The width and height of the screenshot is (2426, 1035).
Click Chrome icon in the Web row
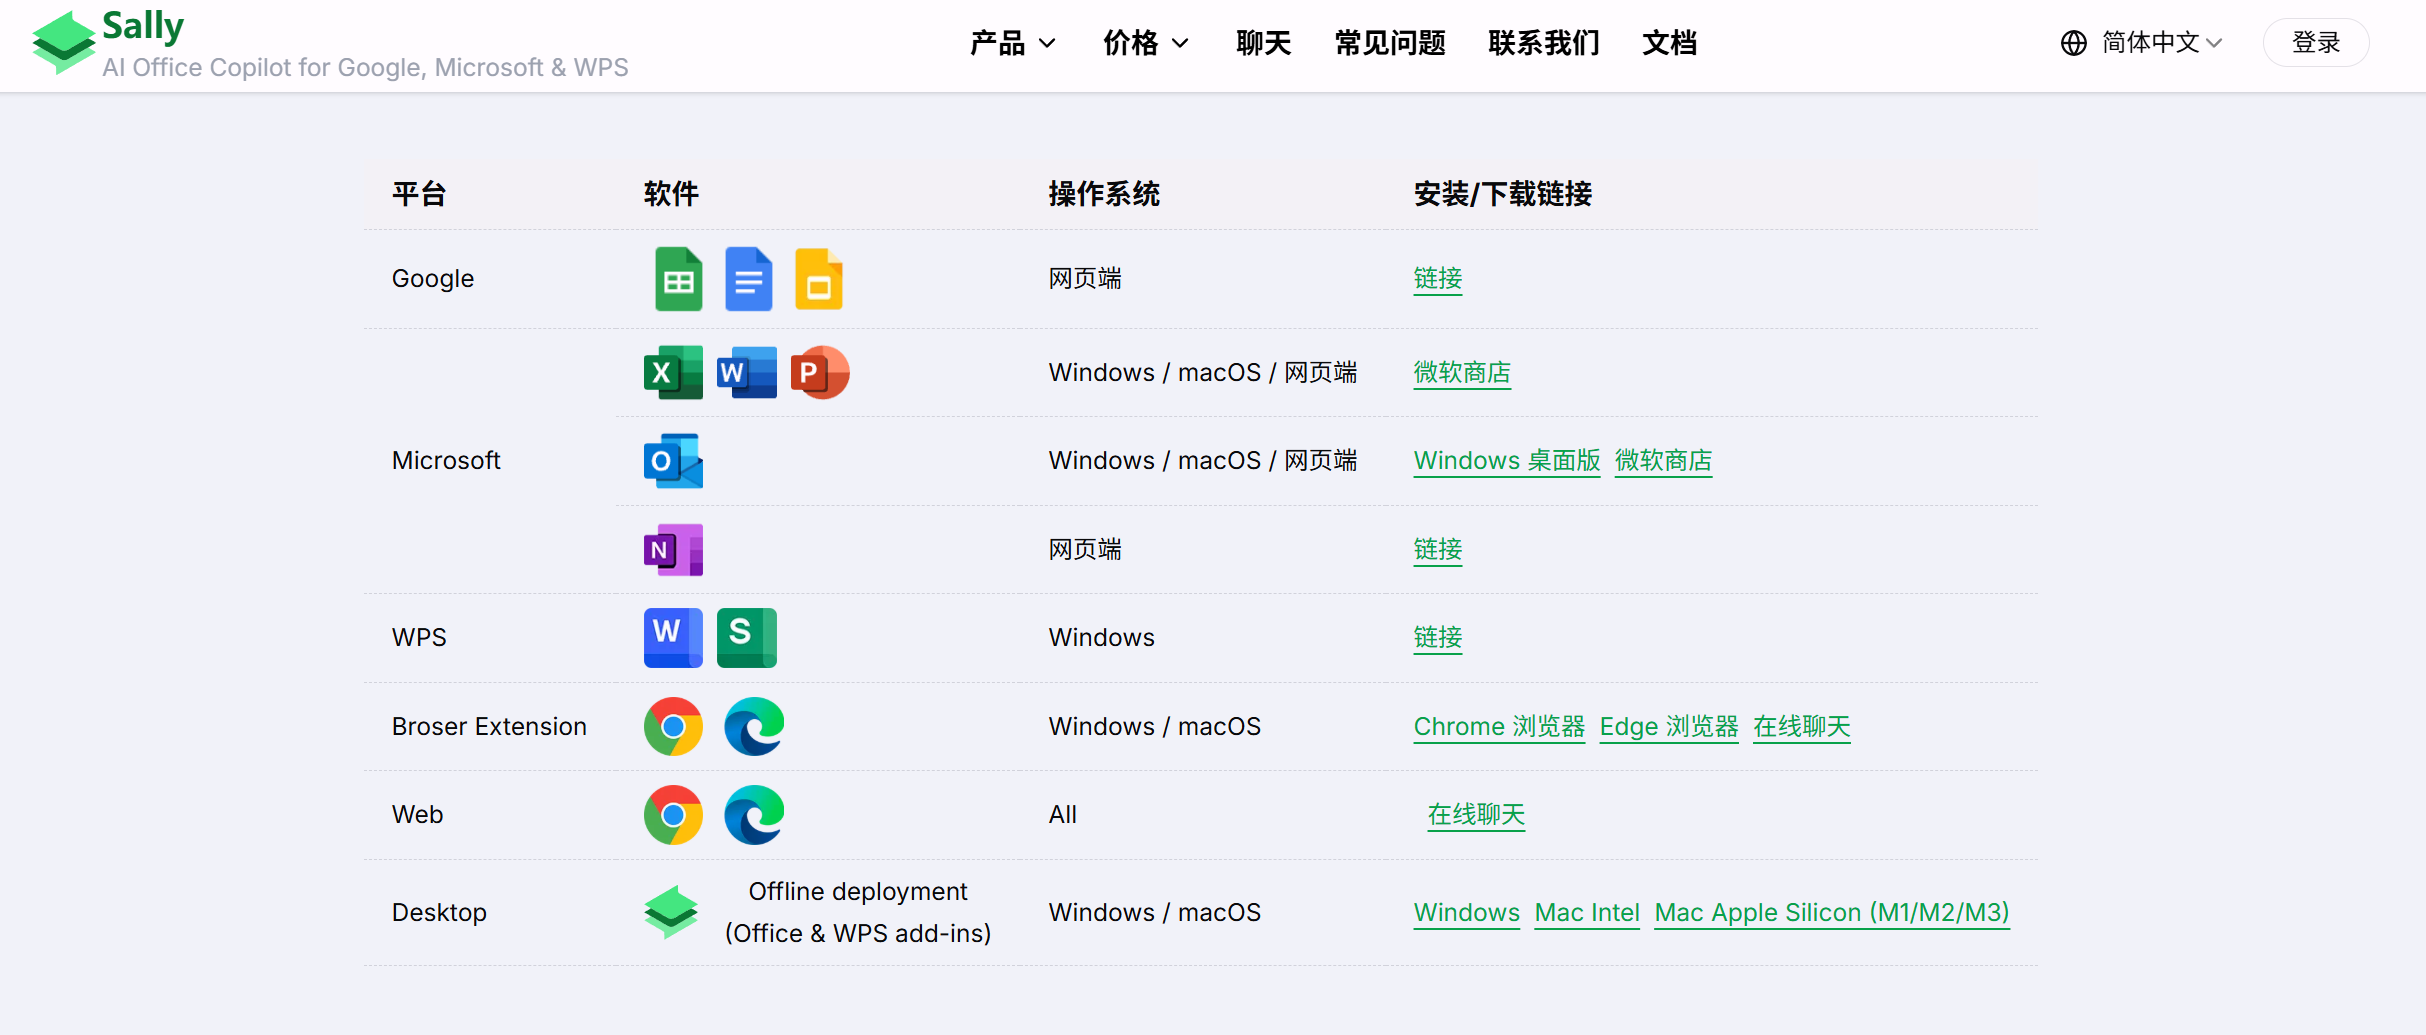pyautogui.click(x=673, y=815)
